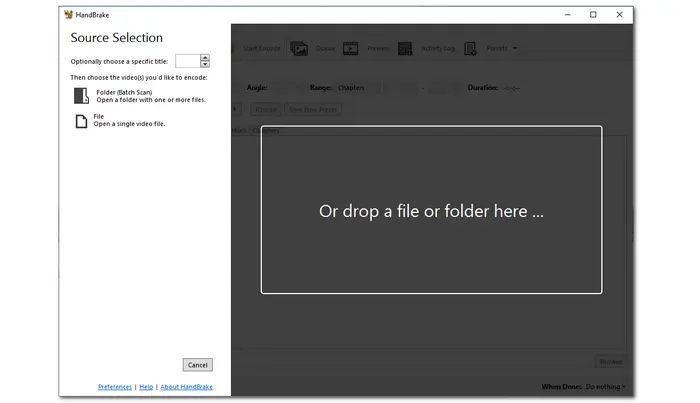700x403 pixels.
Task: Click the File document icon
Action: click(x=81, y=121)
